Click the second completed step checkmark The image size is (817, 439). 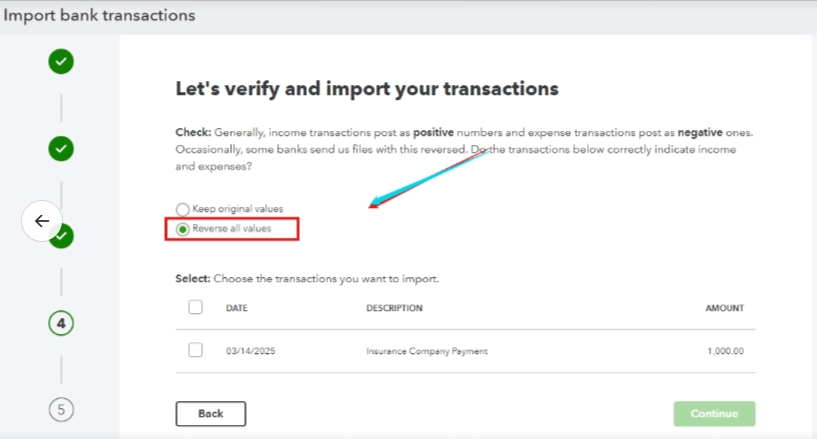click(61, 149)
